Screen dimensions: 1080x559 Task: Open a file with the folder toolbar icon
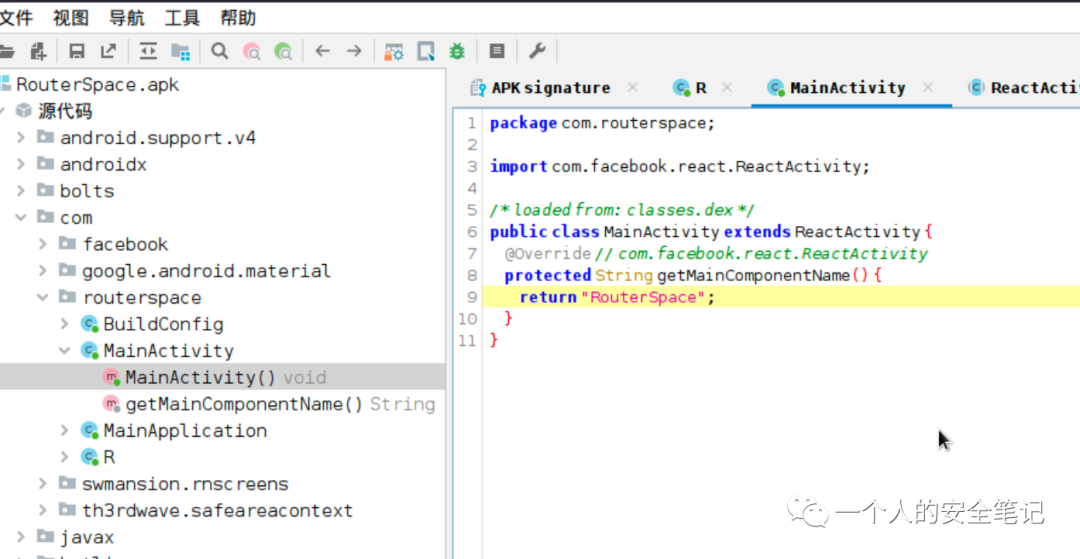coord(6,51)
